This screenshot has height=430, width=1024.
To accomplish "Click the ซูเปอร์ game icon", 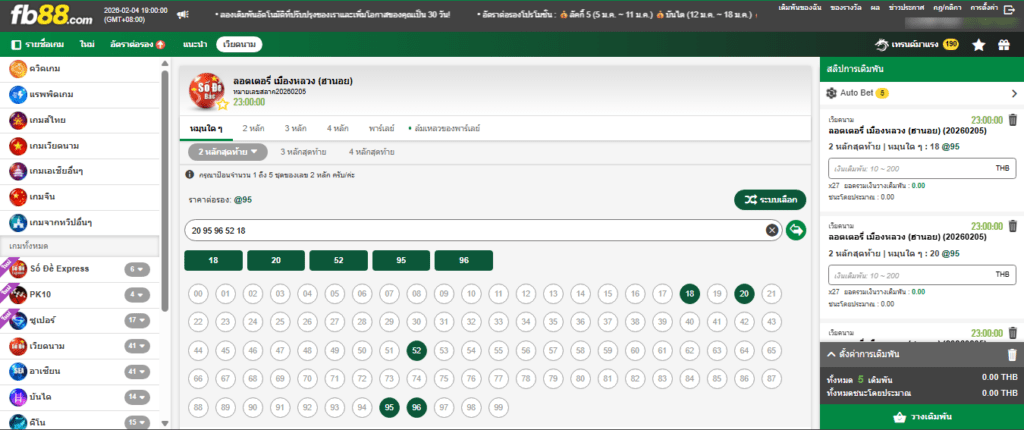I will (18, 320).
